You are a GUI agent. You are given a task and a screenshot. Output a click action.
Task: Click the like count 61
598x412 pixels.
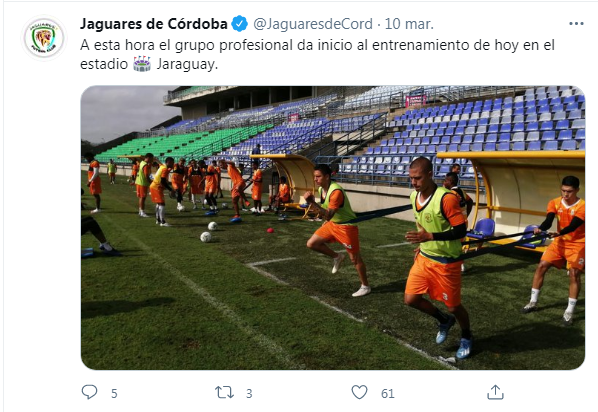pos(387,393)
